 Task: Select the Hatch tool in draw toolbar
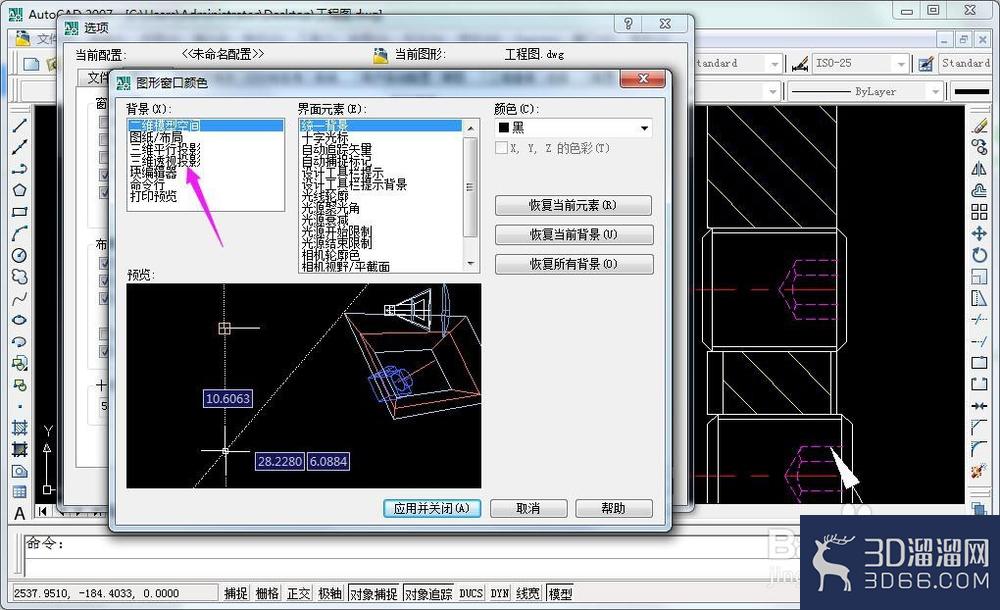[20, 428]
